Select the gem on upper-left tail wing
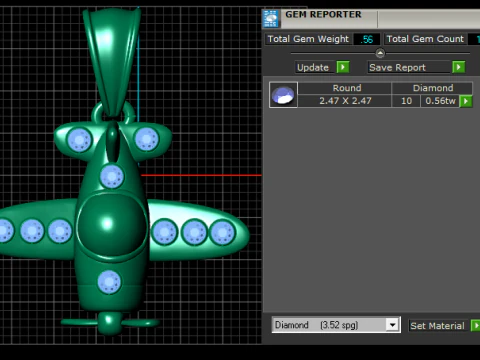 pos(79,140)
